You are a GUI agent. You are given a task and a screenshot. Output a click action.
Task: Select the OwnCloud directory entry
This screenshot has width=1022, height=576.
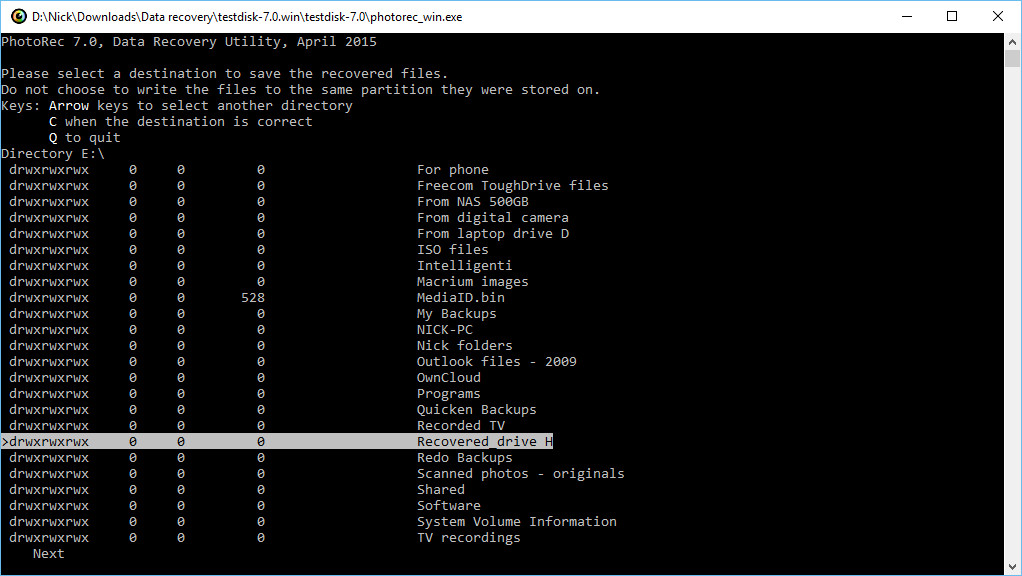pyautogui.click(x=448, y=378)
